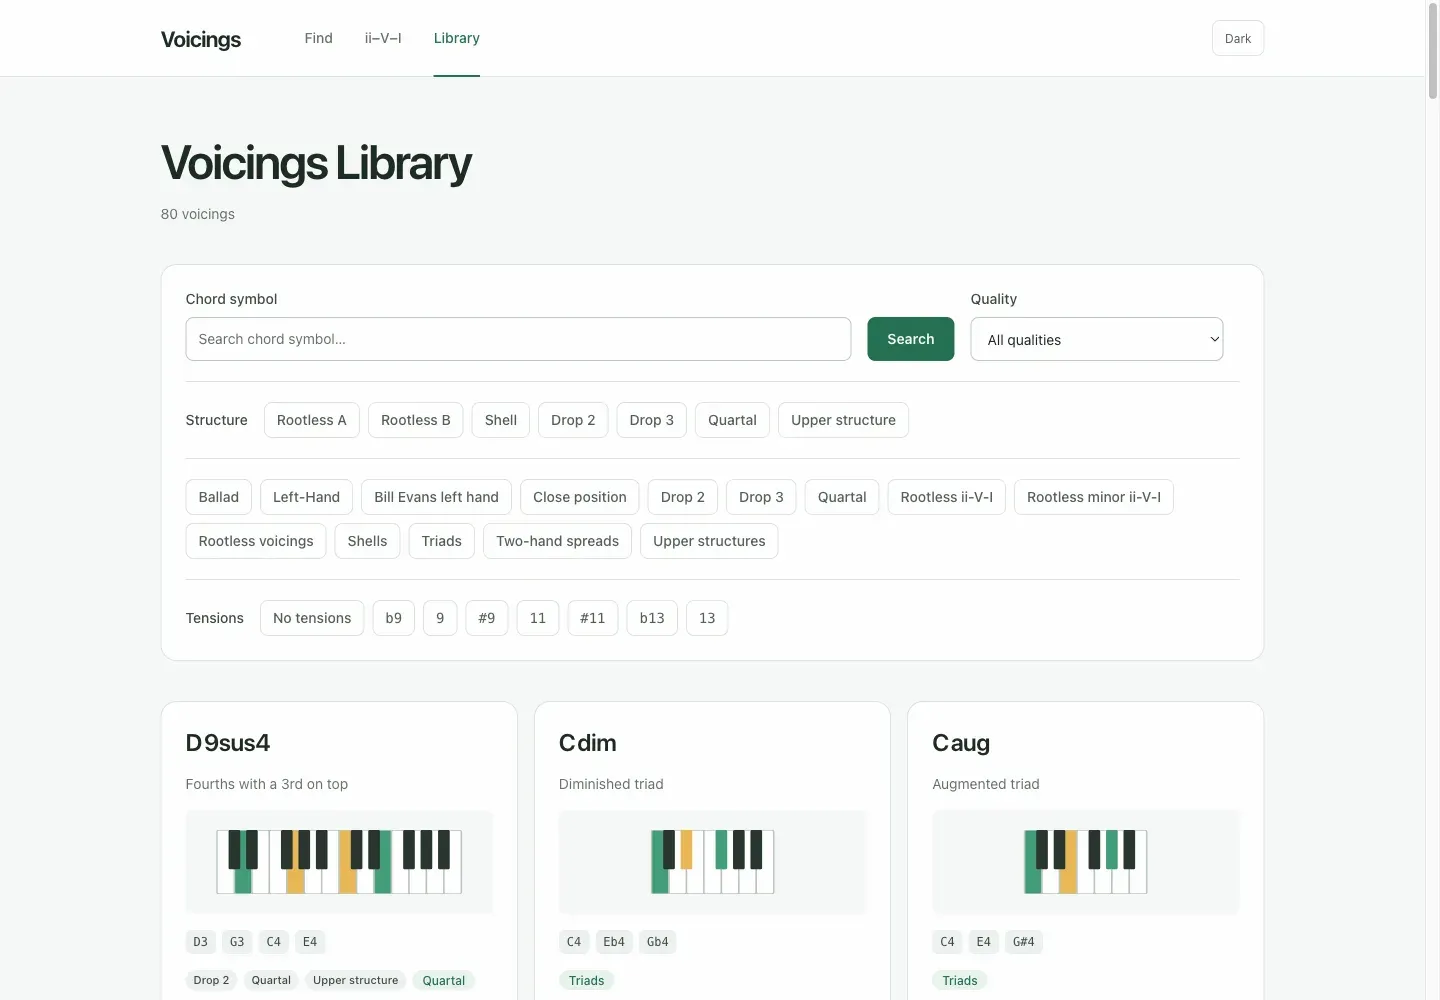Click the Cdim piano keyboard diagram
The height and width of the screenshot is (1000, 1440).
(x=712, y=862)
